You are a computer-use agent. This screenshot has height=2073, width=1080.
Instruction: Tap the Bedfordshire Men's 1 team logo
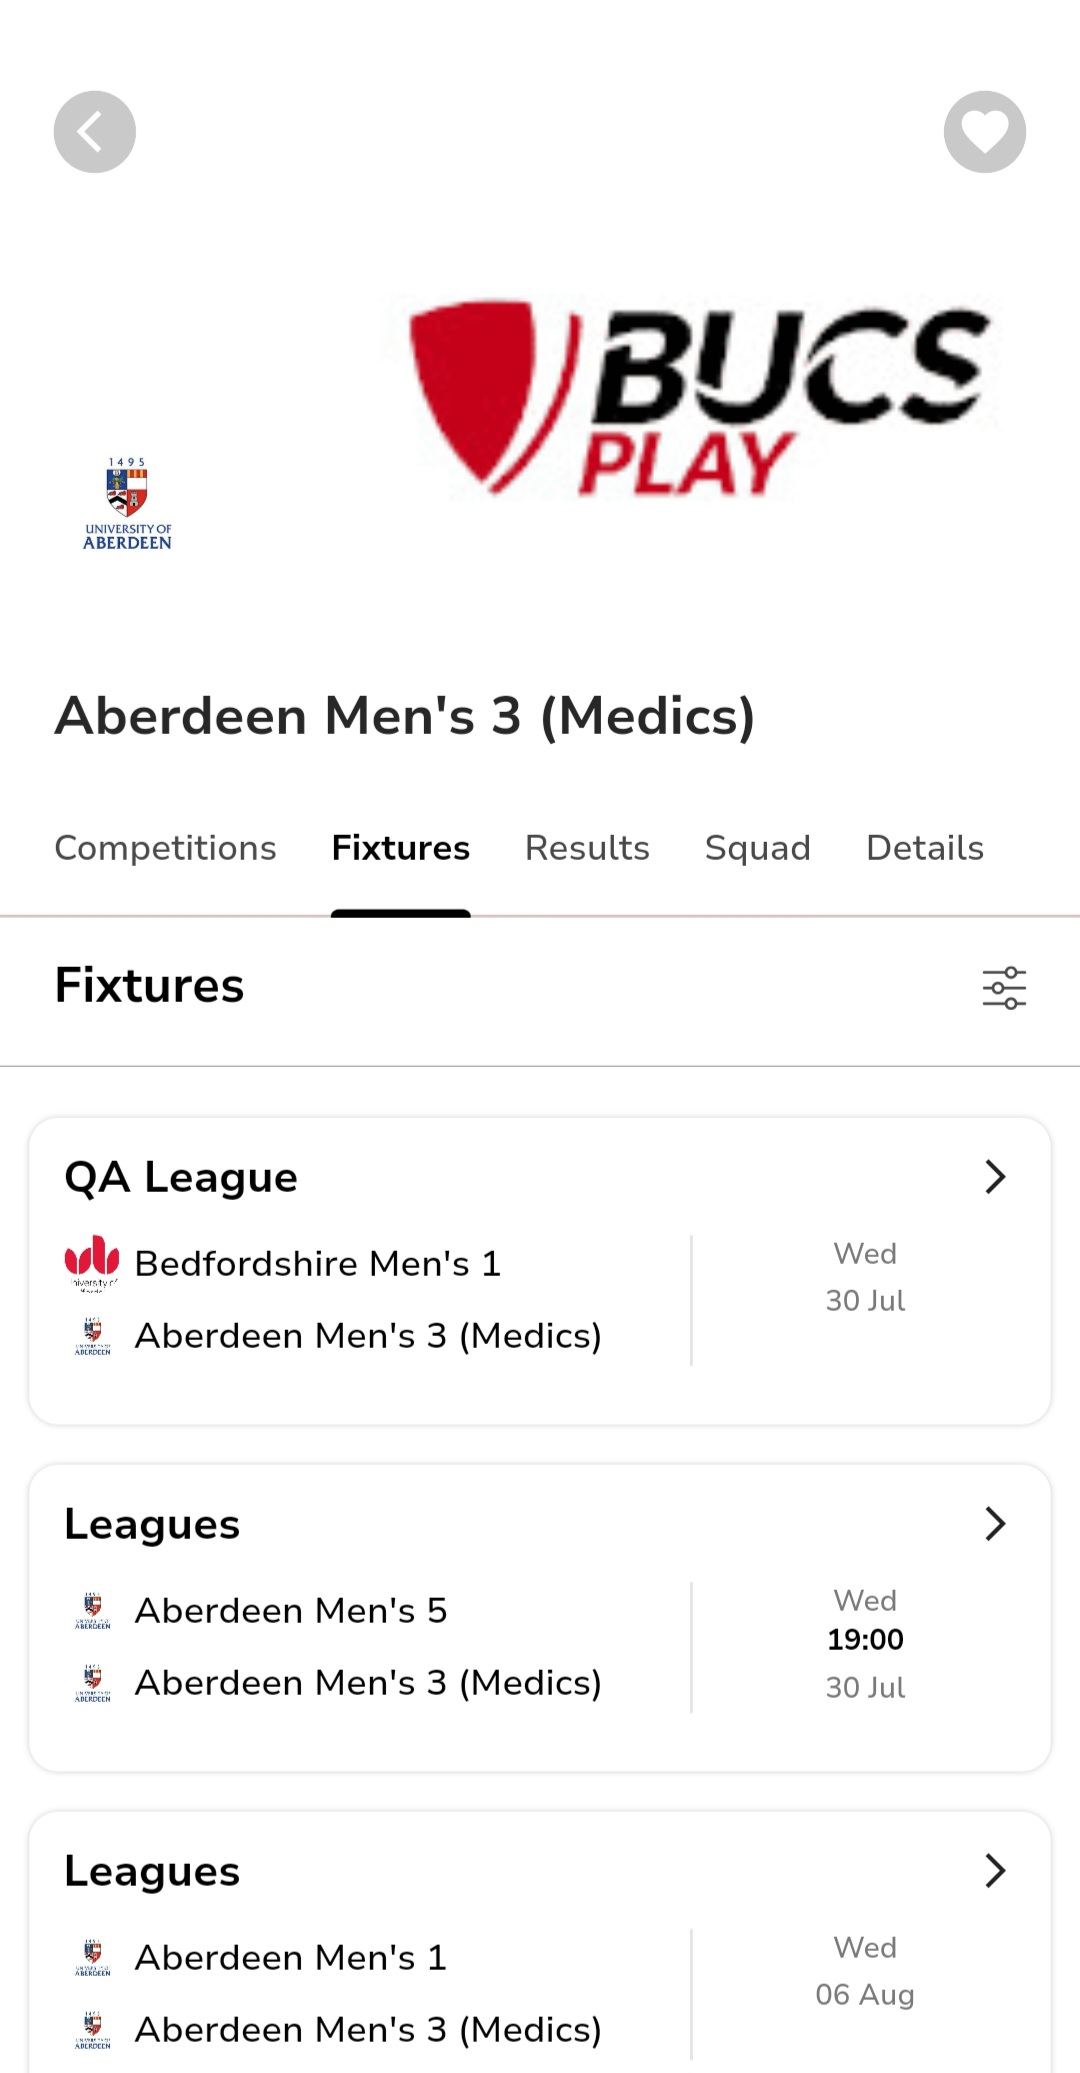click(x=92, y=1264)
